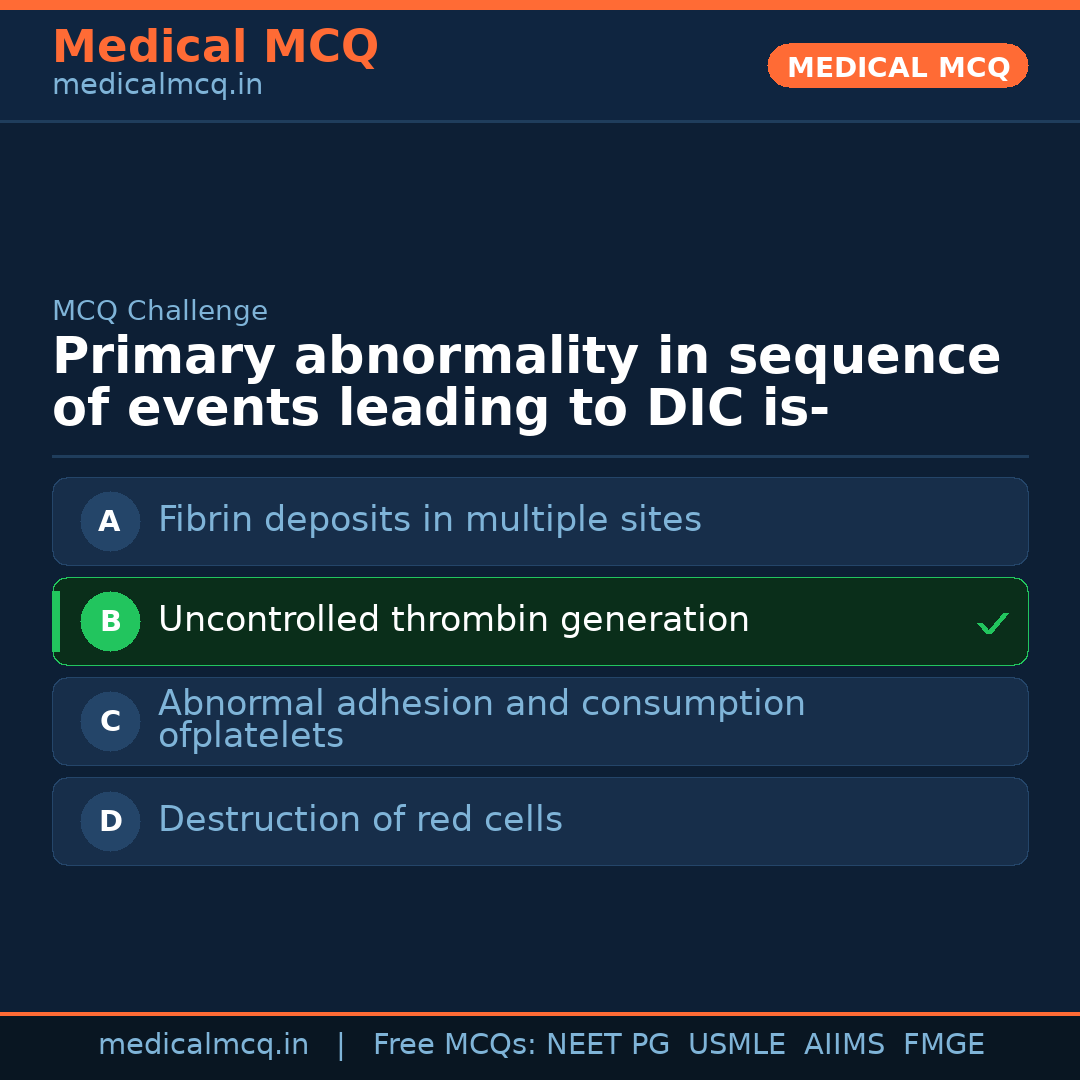
Task: Open the medicalmcq.in link in the footer
Action: (x=203, y=1045)
